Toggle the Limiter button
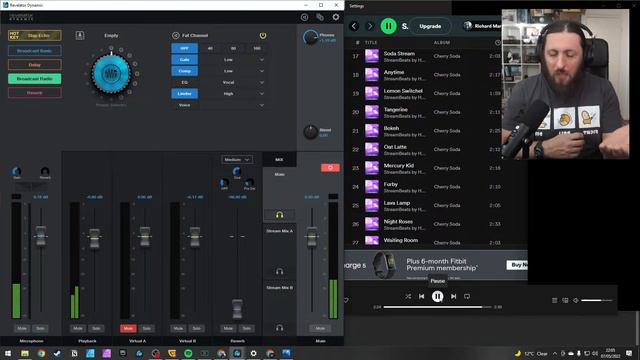The image size is (640, 360). [x=184, y=93]
